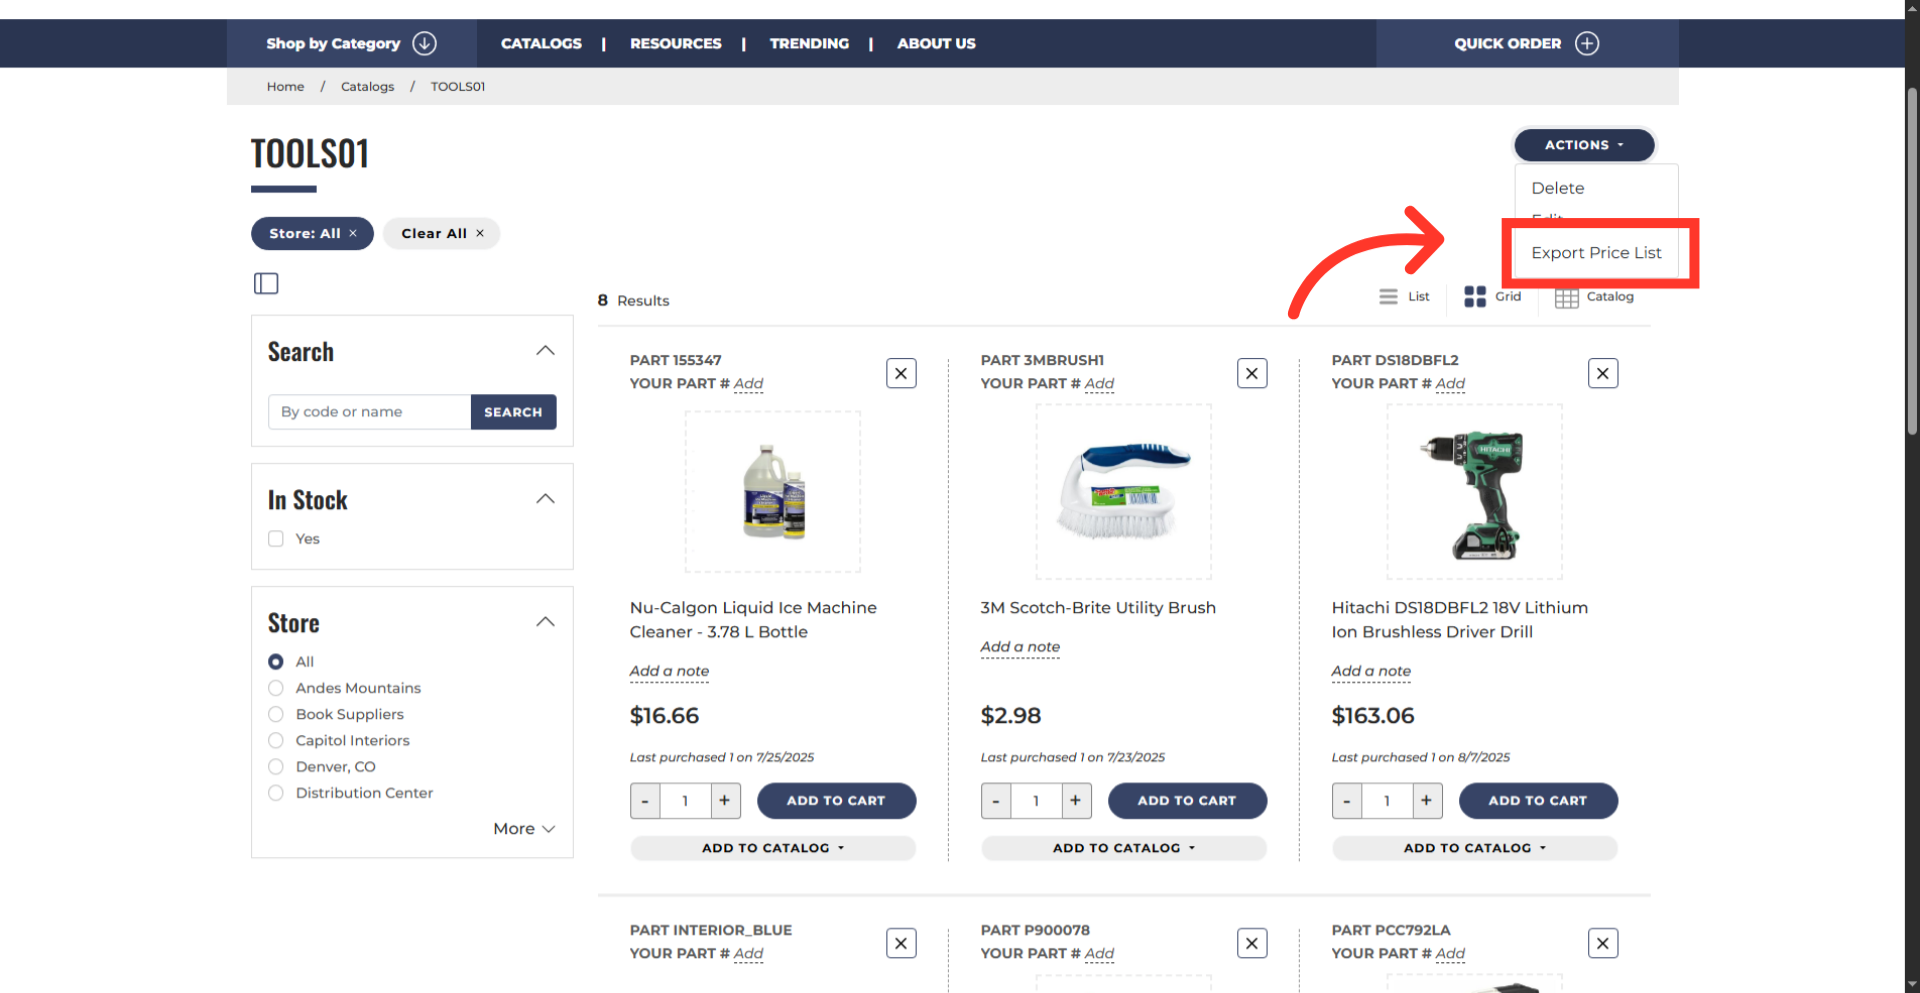Increase quantity for Hitachi Driver Drill
Screen dimensions: 1920x993
1427,800
